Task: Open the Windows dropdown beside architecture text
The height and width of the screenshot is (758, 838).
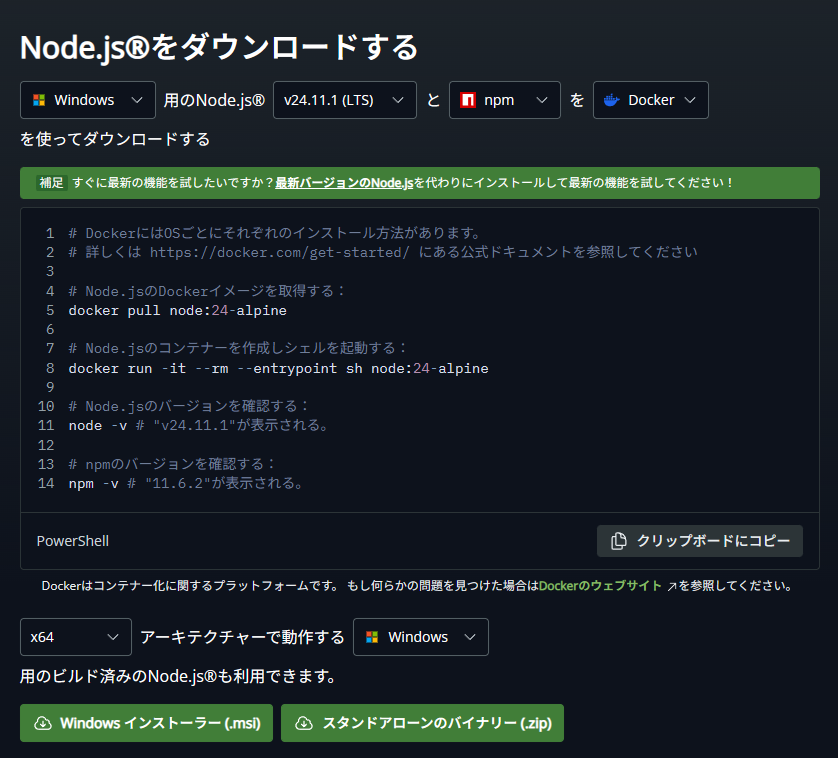Action: tap(421, 637)
